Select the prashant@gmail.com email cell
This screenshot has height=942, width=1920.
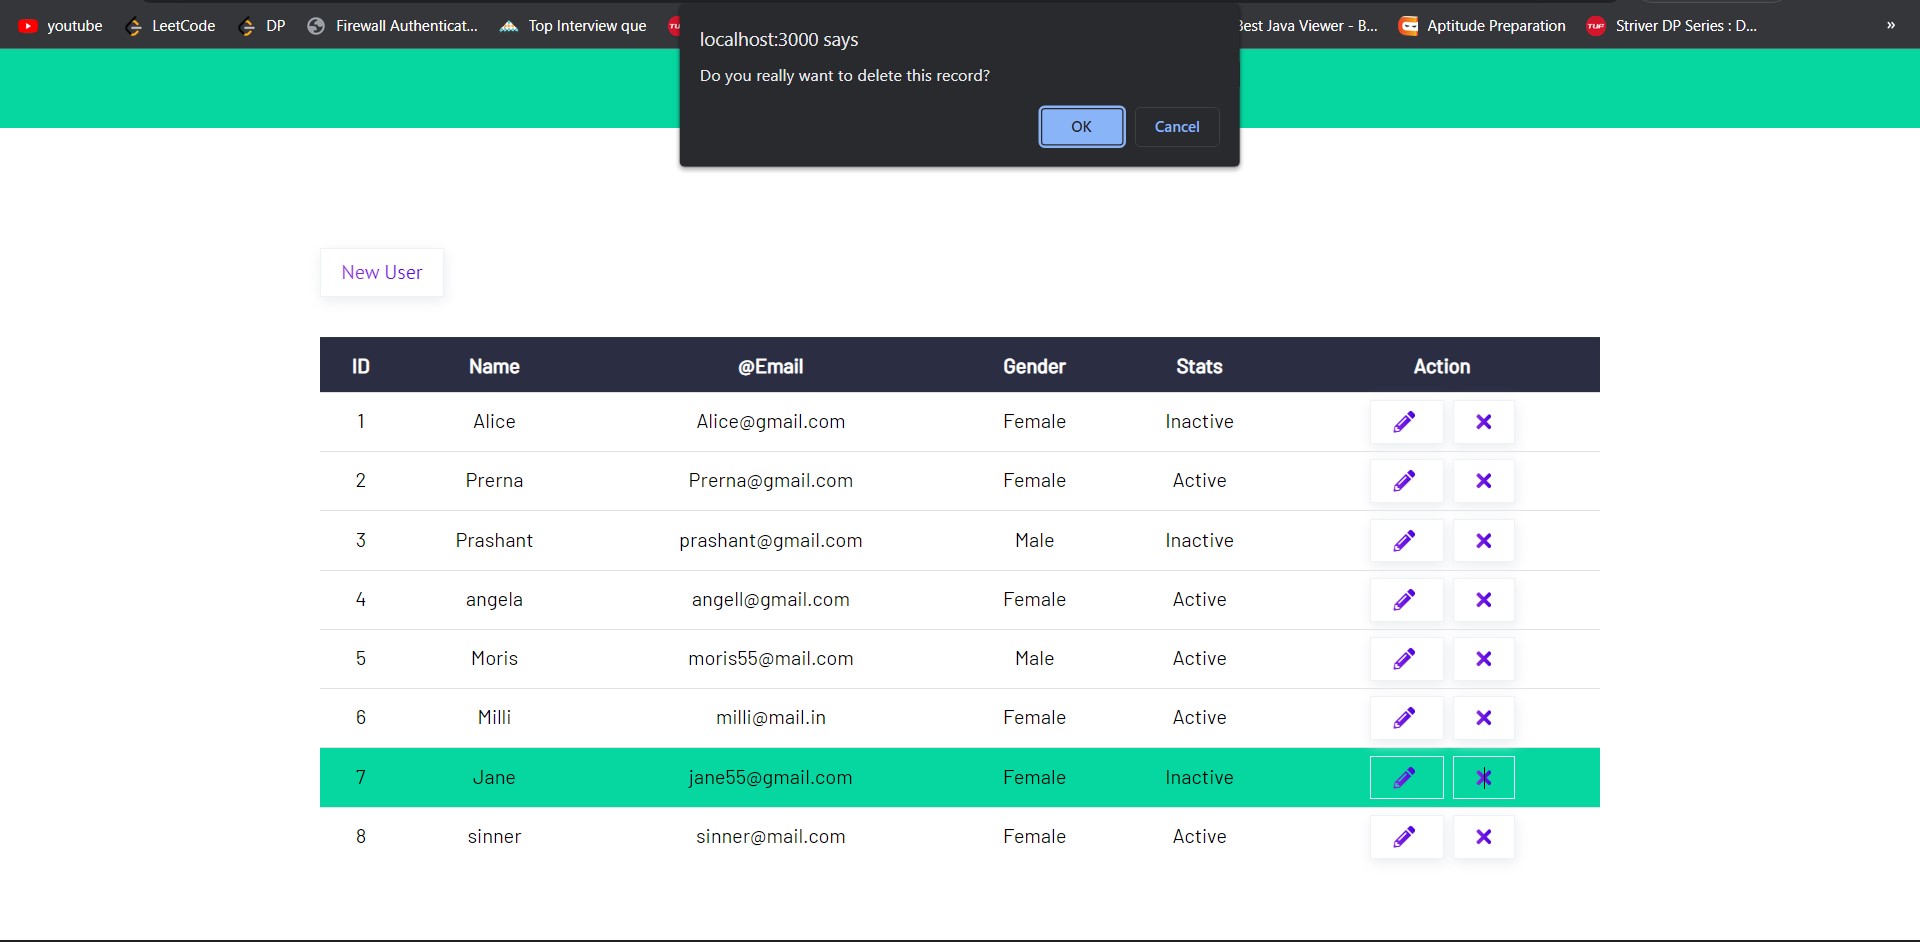pyautogui.click(x=771, y=541)
